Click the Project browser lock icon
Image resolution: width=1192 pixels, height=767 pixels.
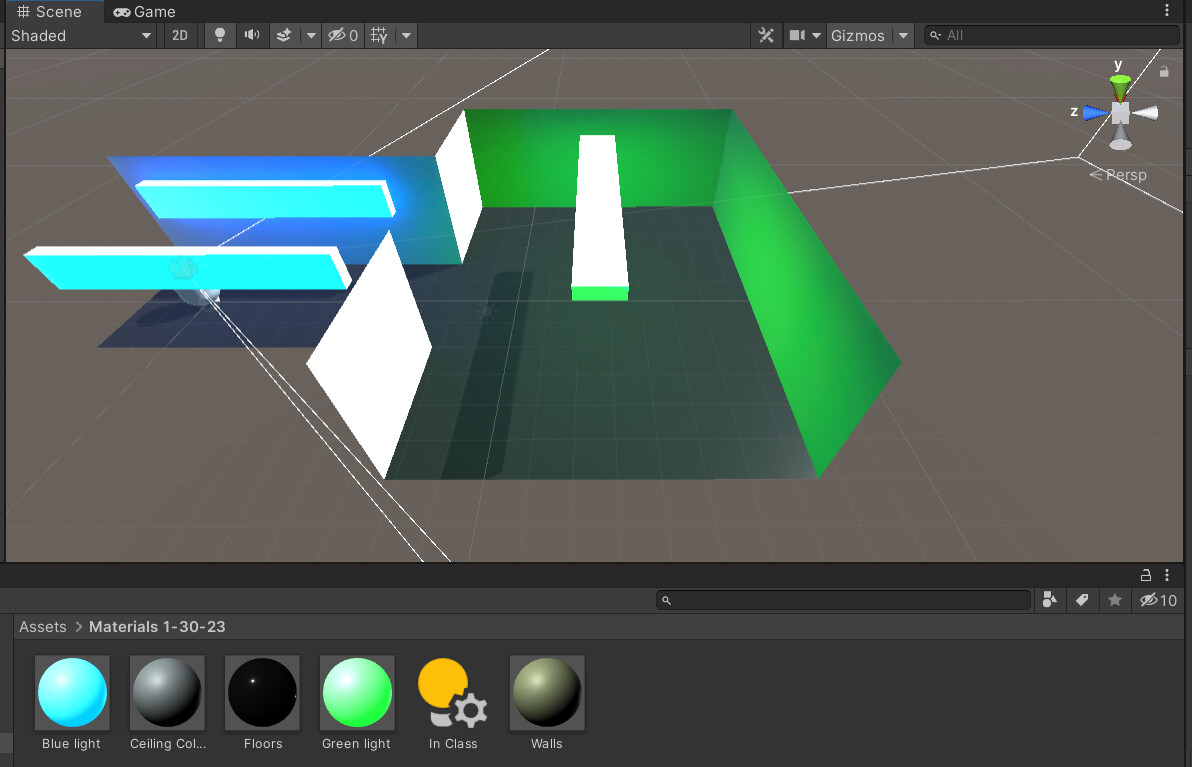[1146, 575]
